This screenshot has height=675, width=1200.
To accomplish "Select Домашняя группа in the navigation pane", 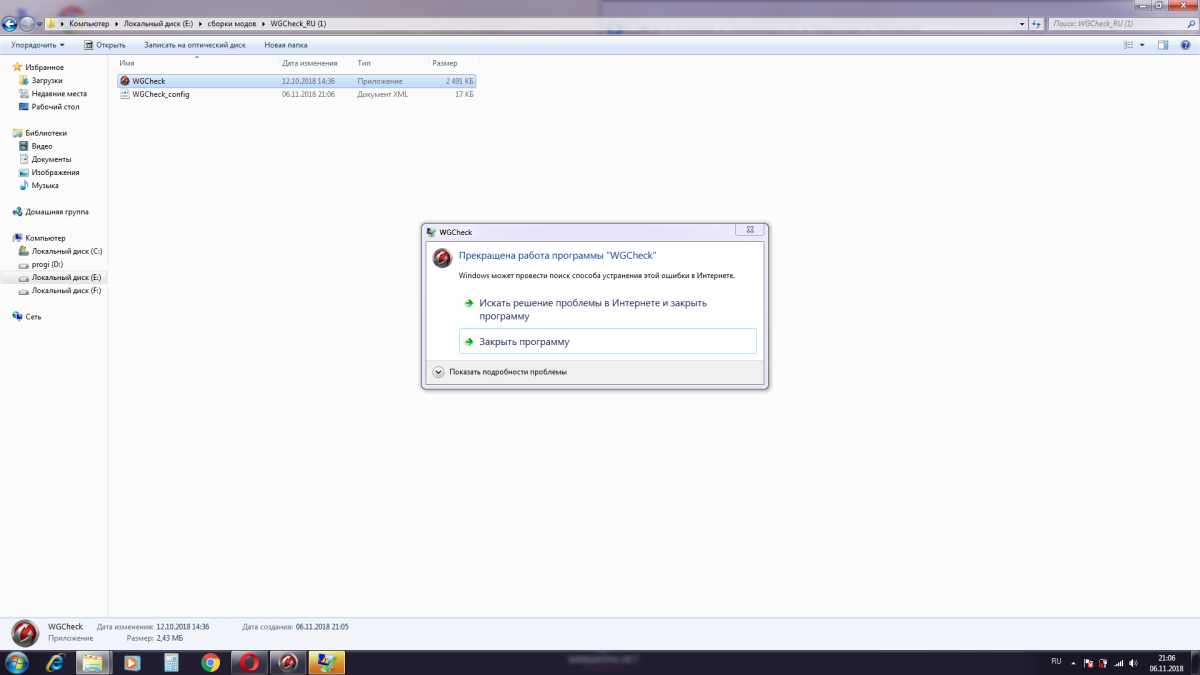I will [56, 212].
